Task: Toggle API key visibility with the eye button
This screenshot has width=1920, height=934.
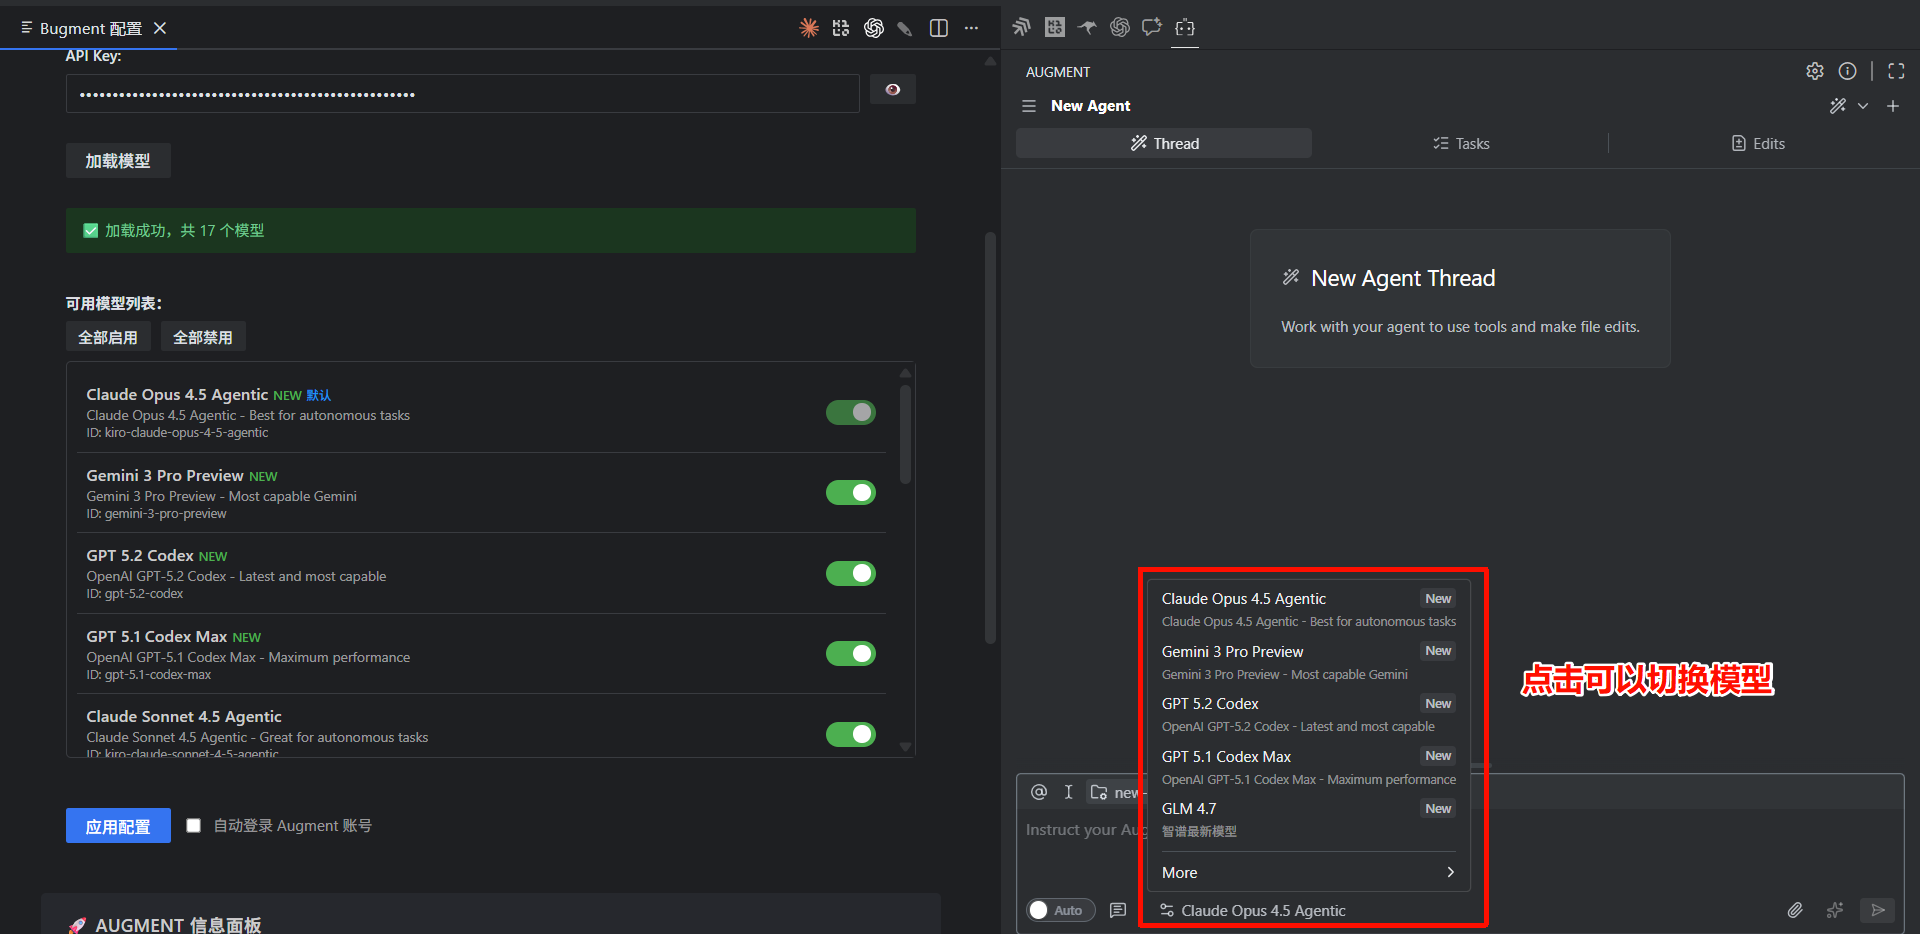Action: point(893,90)
